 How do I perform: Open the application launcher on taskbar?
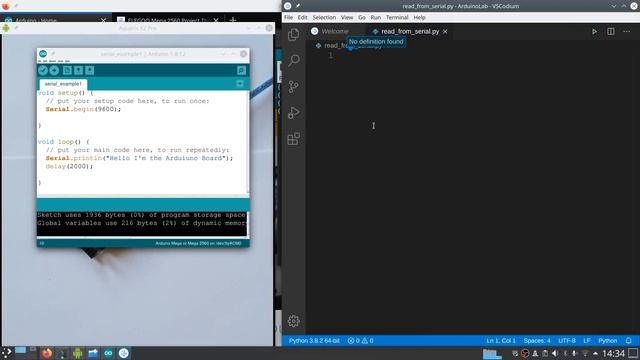click(x=7, y=353)
